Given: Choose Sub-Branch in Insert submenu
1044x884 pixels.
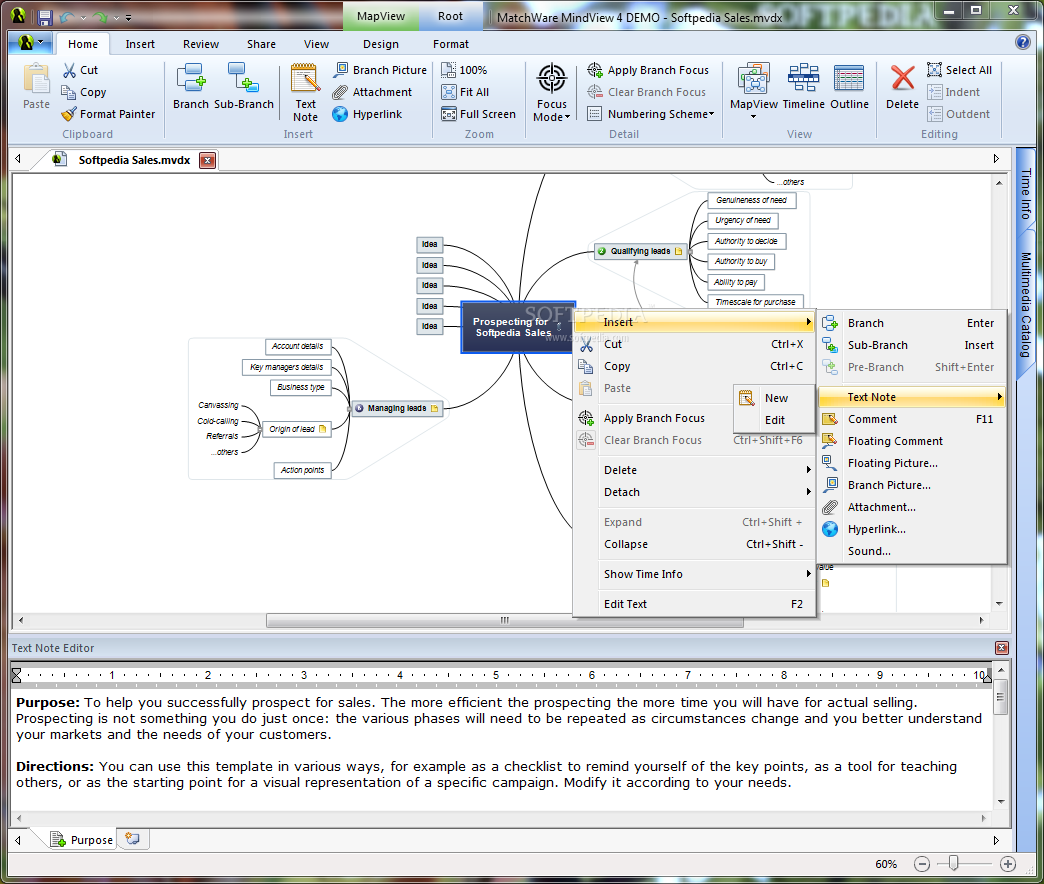Looking at the screenshot, I should [x=912, y=345].
